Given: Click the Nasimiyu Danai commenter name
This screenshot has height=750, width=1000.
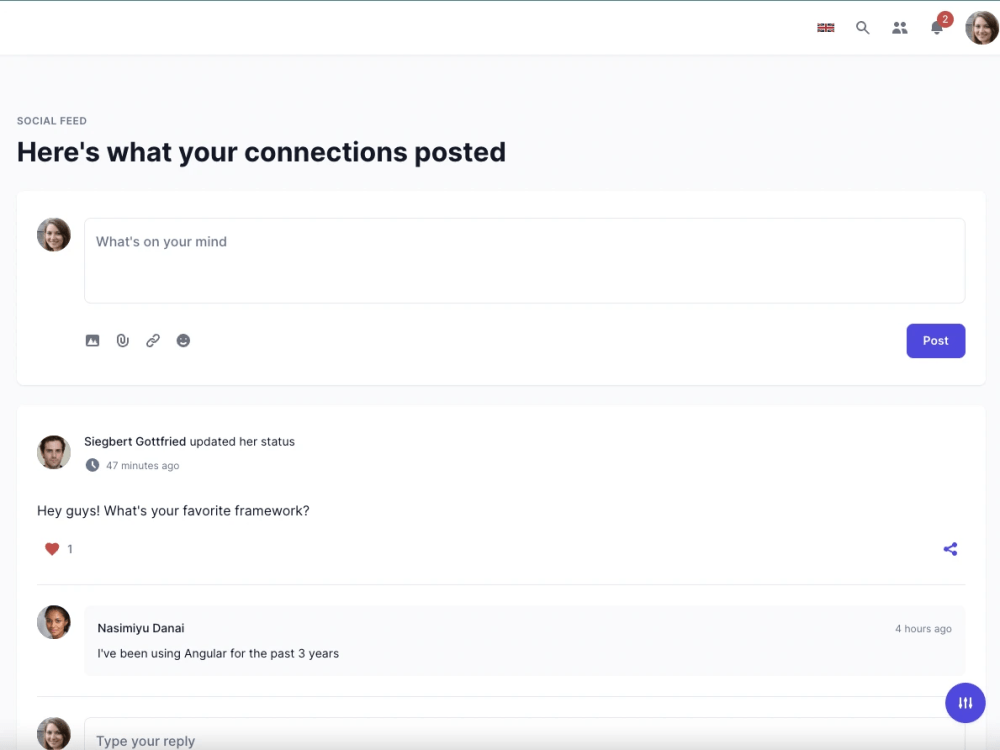Looking at the screenshot, I should point(141,628).
